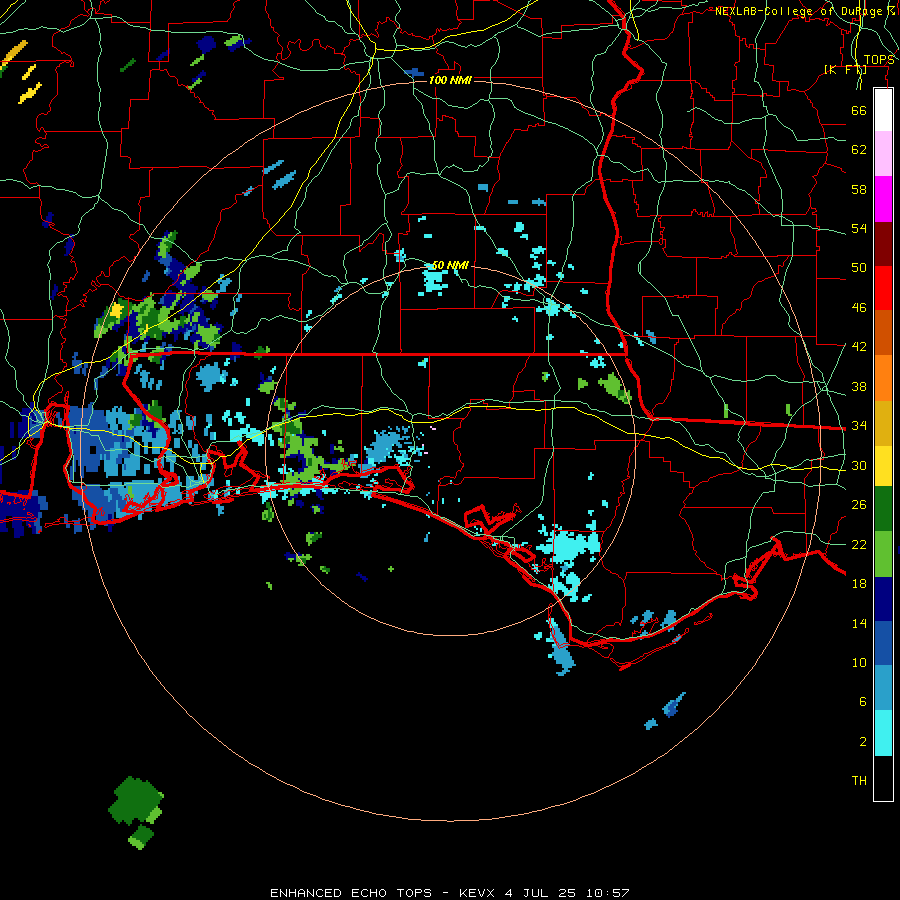This screenshot has width=900, height=900.
Task: Pick the bright yellow legend swatch above 30
Action: coord(883,466)
